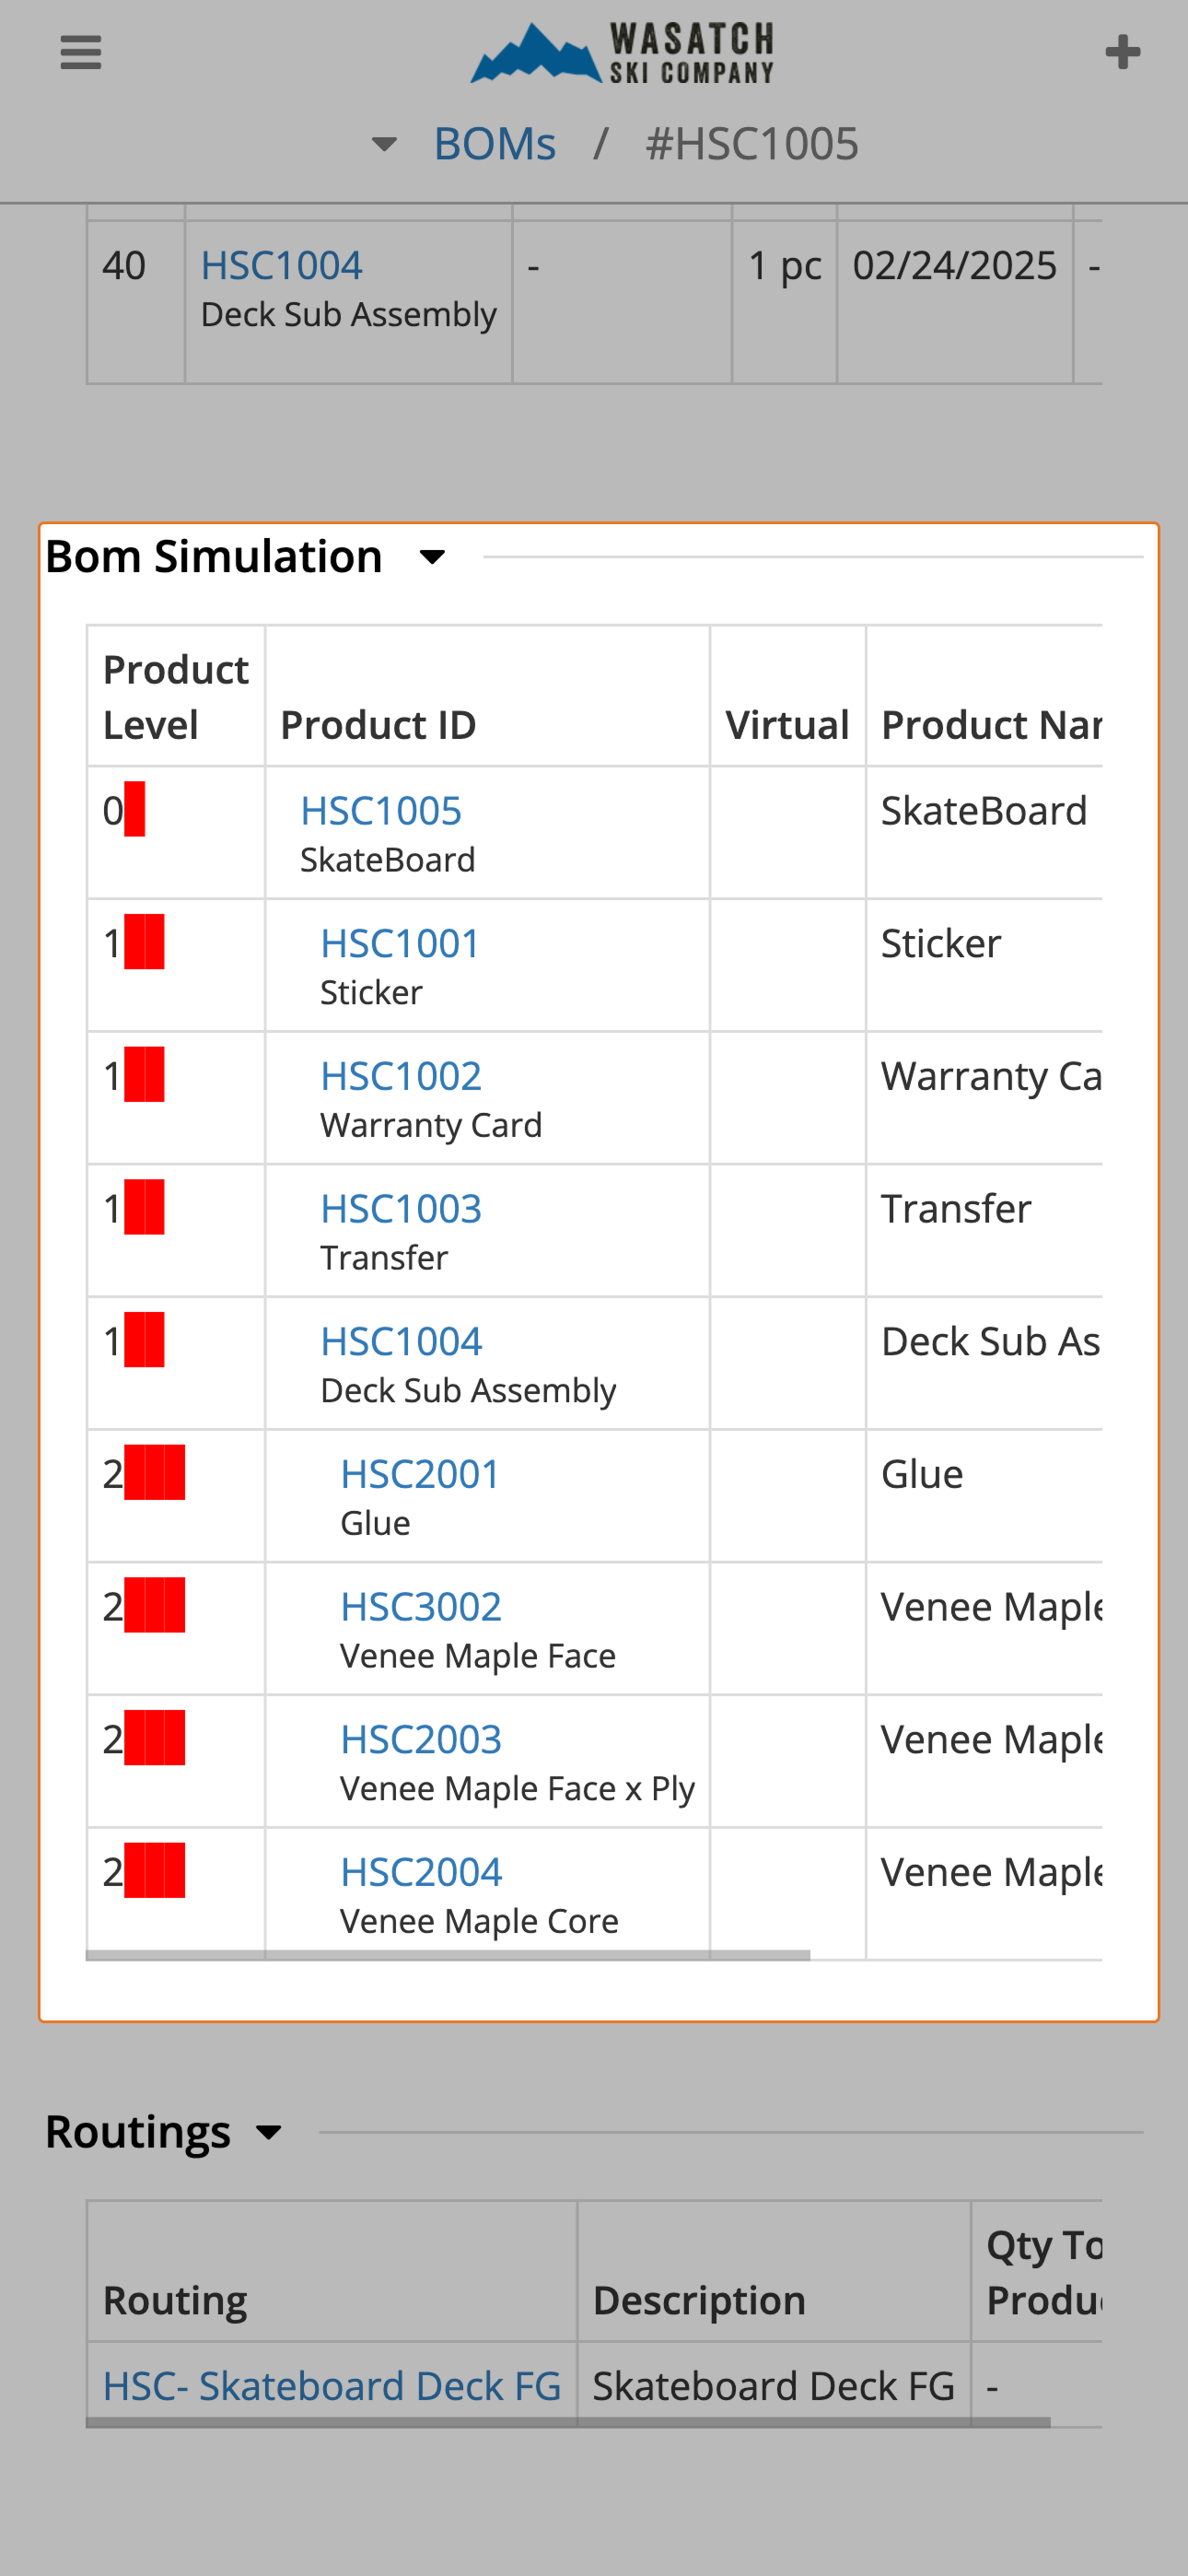Screen dimensions: 1188x2576
Task: Click the plus add icon
Action: [1122, 52]
